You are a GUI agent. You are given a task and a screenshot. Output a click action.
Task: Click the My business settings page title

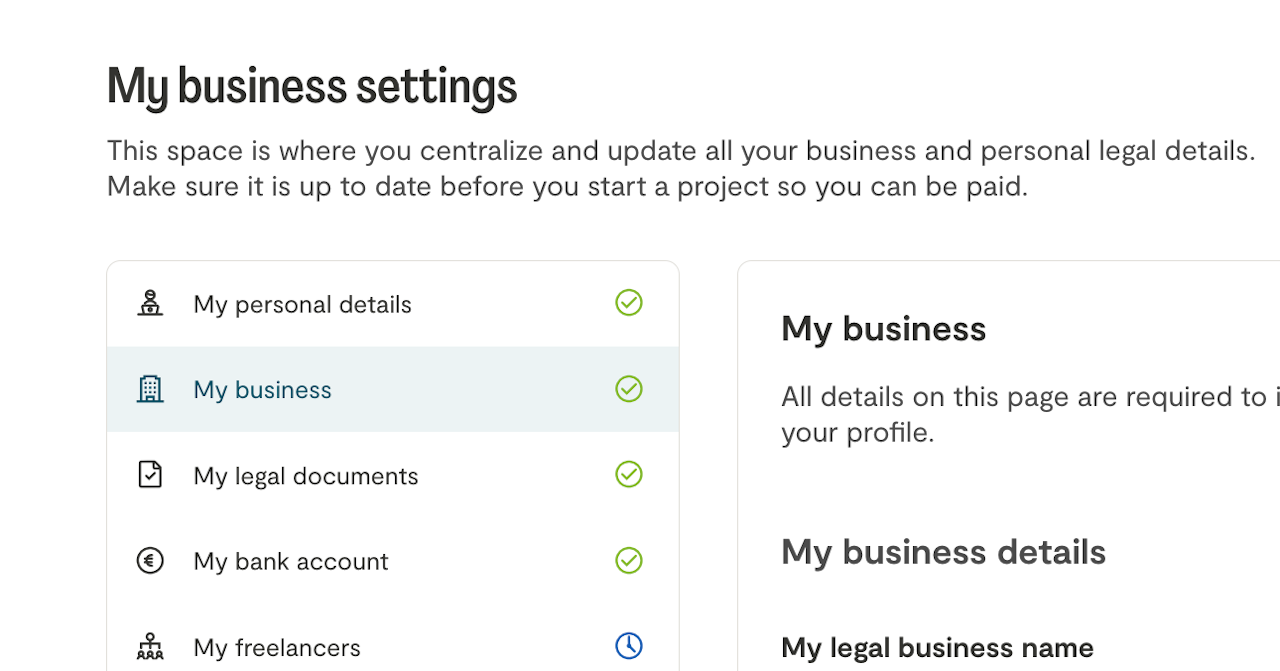coord(312,87)
